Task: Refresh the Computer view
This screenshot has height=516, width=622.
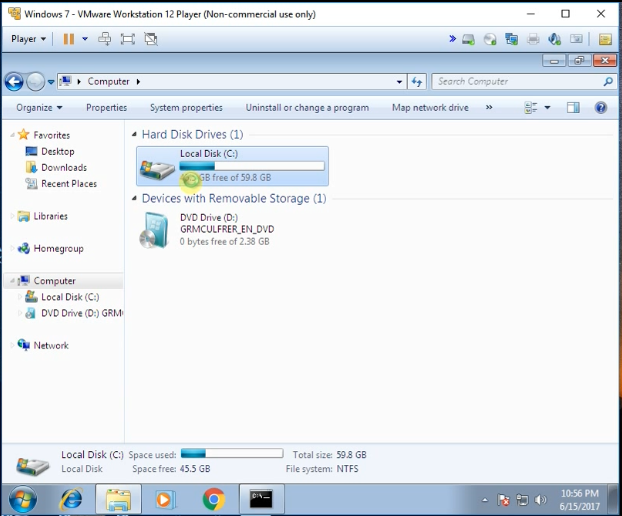Action: 417,82
